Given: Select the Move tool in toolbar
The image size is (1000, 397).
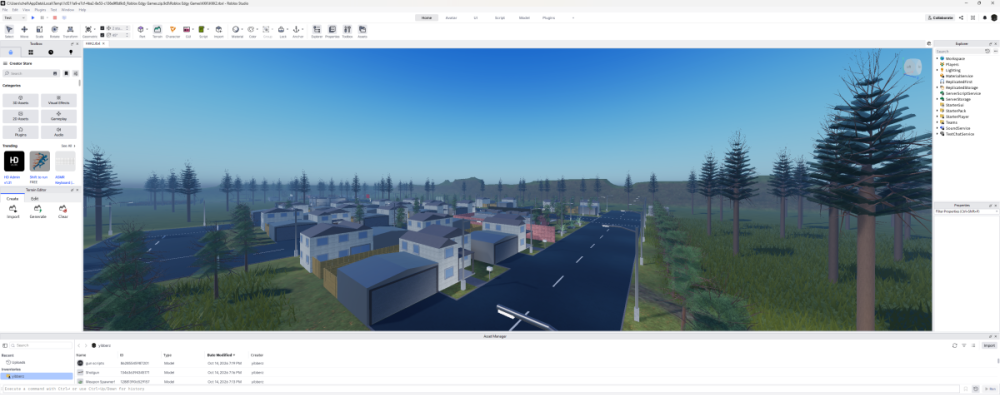Looking at the screenshot, I should [x=24, y=31].
